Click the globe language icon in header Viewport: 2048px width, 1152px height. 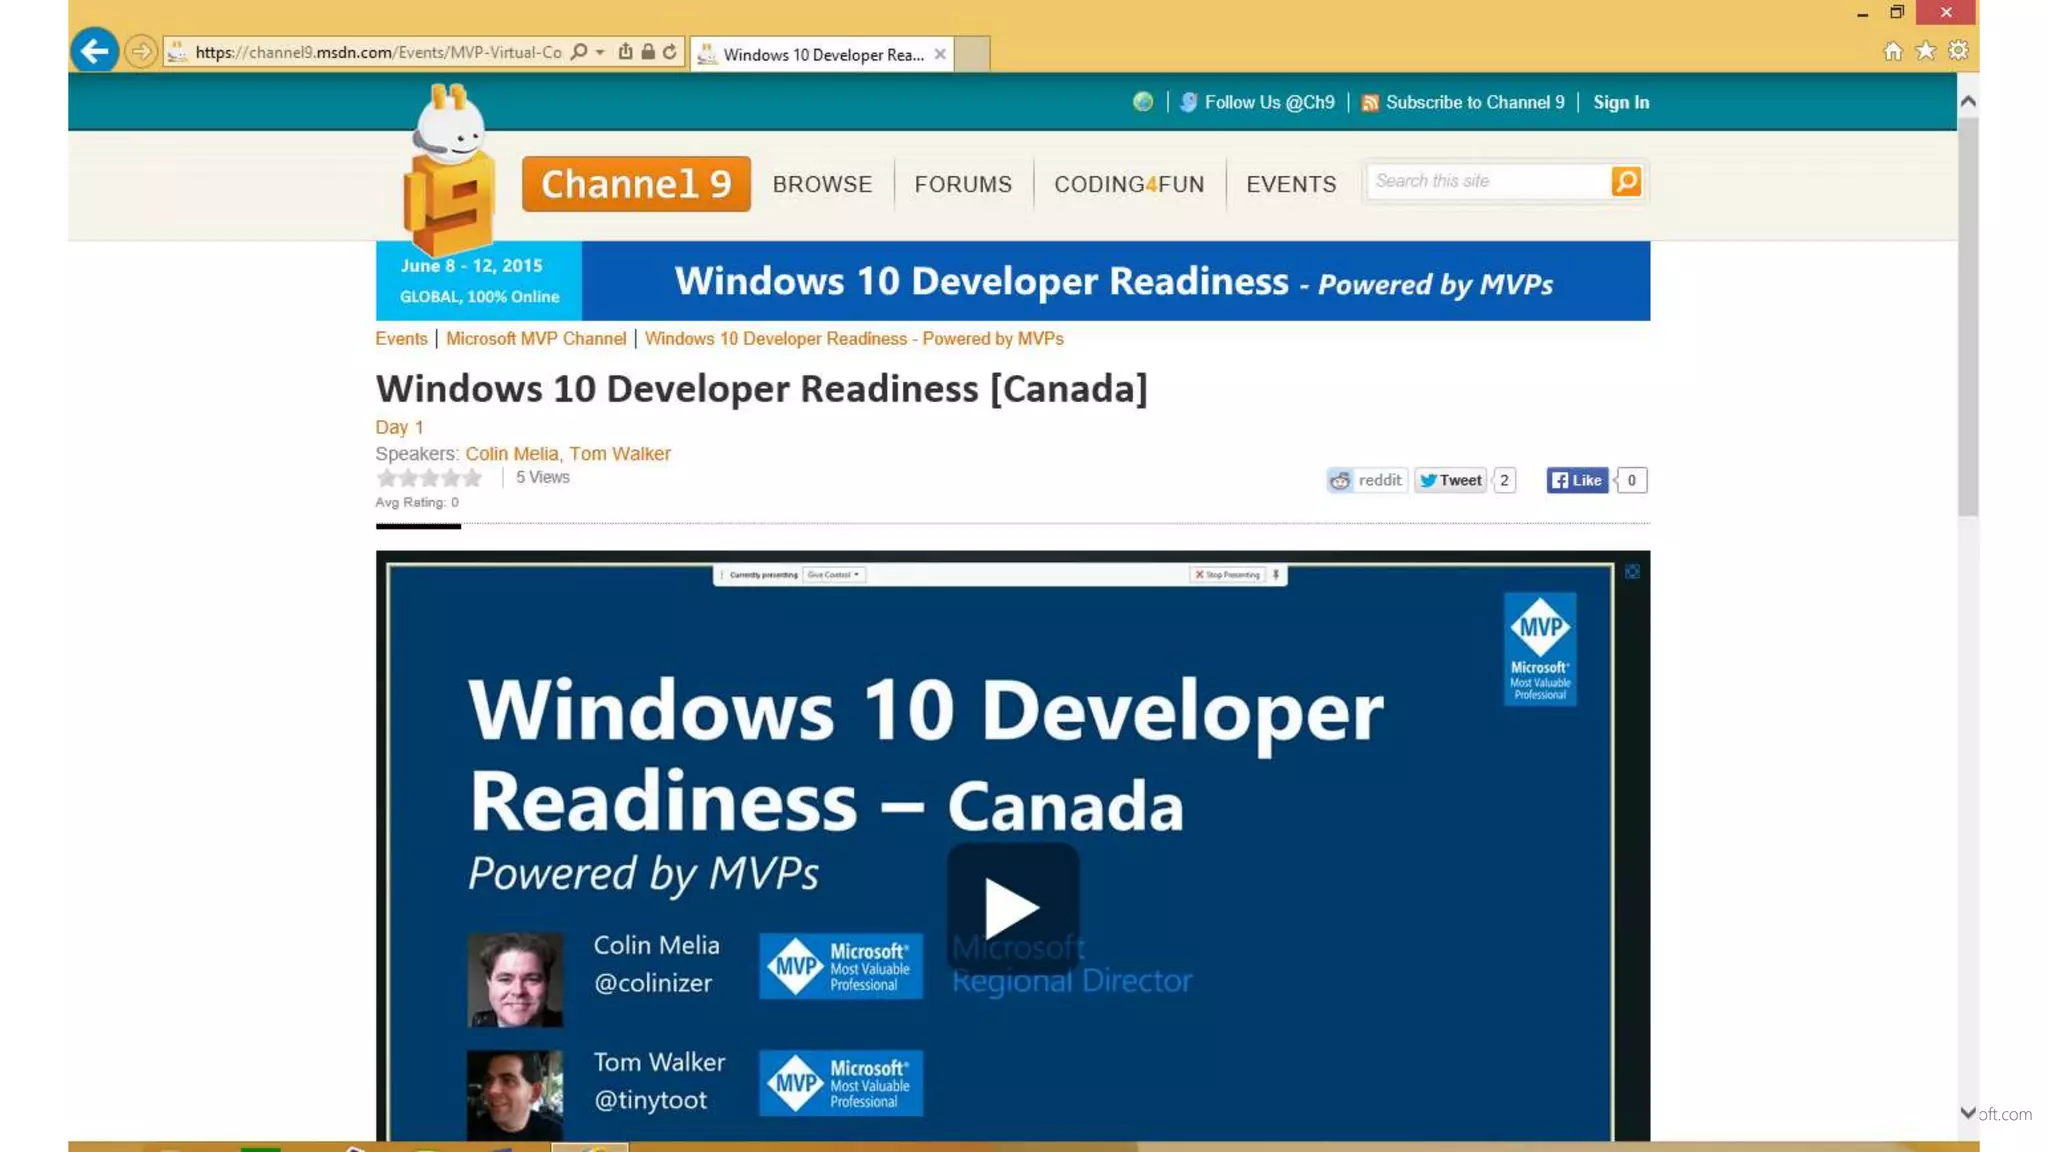1143,102
